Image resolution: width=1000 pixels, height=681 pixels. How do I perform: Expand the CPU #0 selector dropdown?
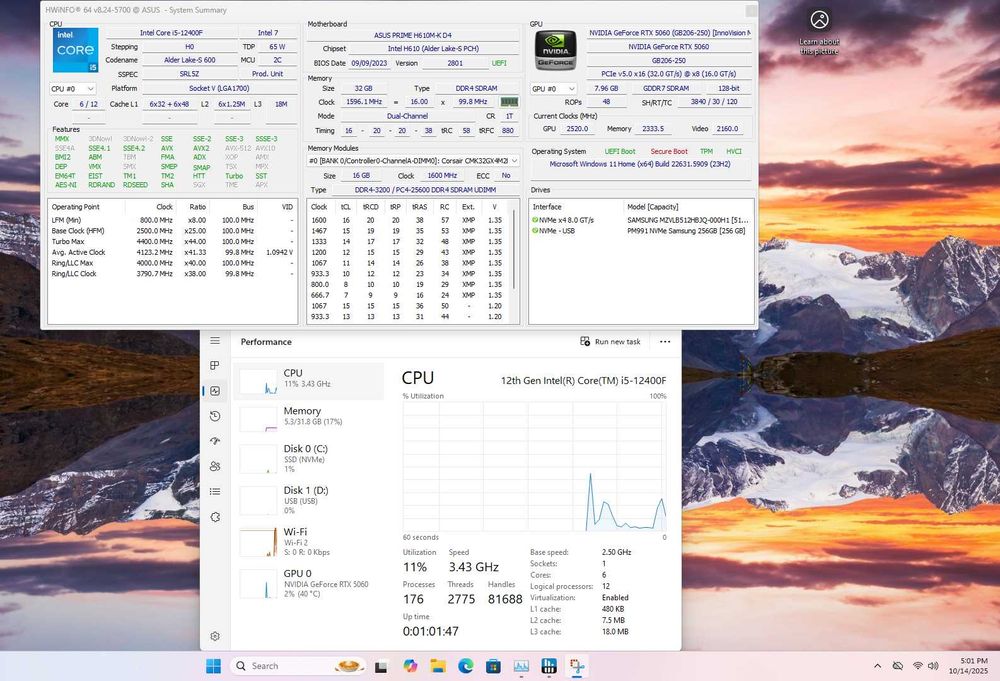[x=73, y=89]
